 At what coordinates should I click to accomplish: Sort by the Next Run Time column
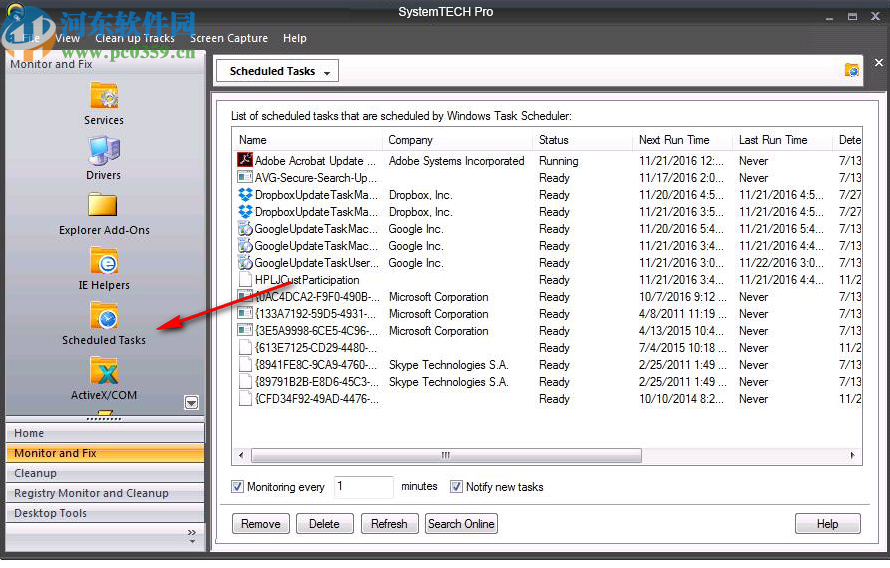pyautogui.click(x=682, y=140)
